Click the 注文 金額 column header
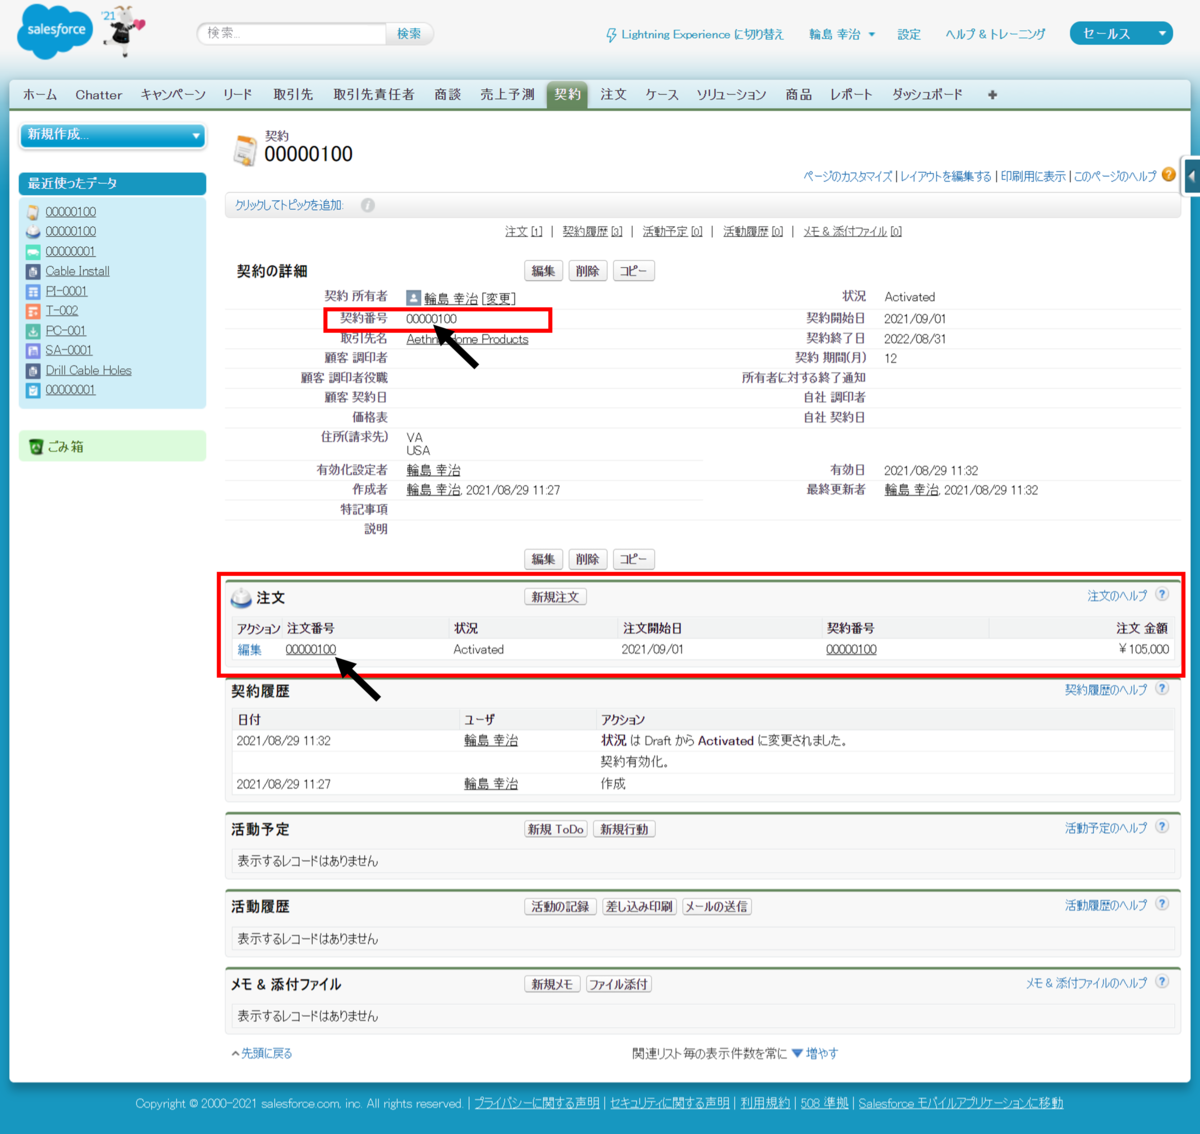1200x1134 pixels. tap(1142, 628)
